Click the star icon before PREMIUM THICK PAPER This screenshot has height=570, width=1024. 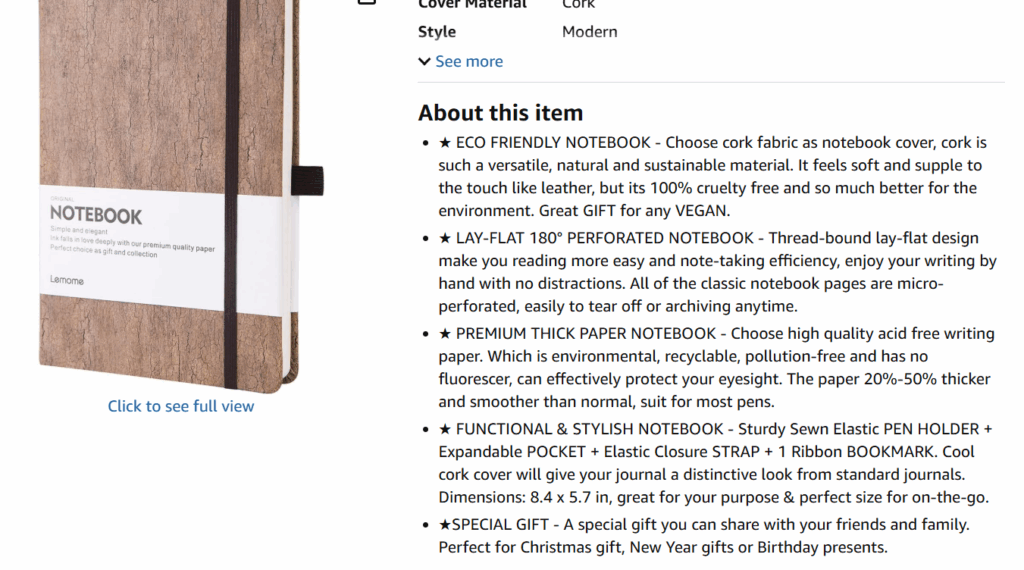[446, 333]
